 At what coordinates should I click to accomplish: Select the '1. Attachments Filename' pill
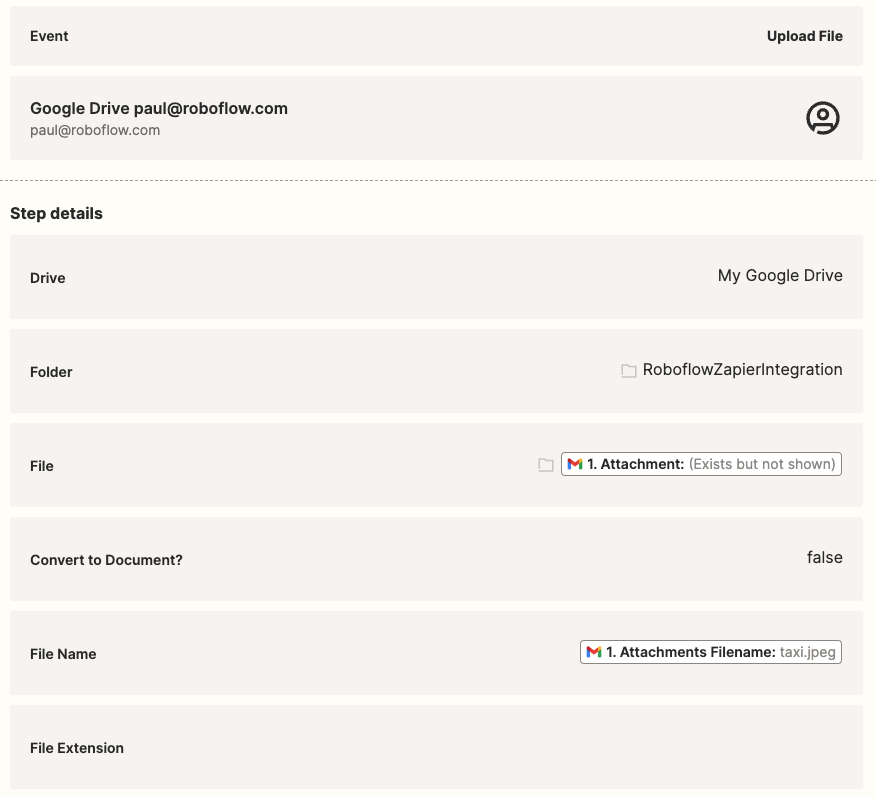[x=711, y=652]
